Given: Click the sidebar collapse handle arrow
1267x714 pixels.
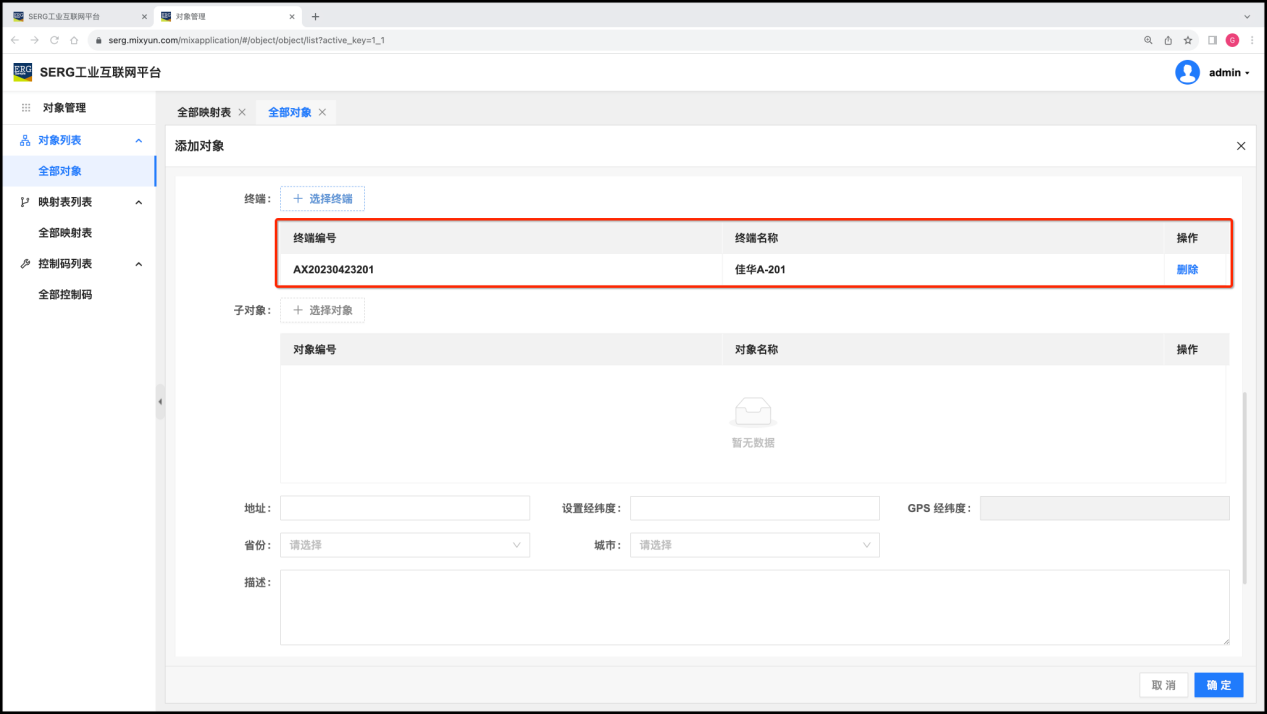Looking at the screenshot, I should coord(160,401).
